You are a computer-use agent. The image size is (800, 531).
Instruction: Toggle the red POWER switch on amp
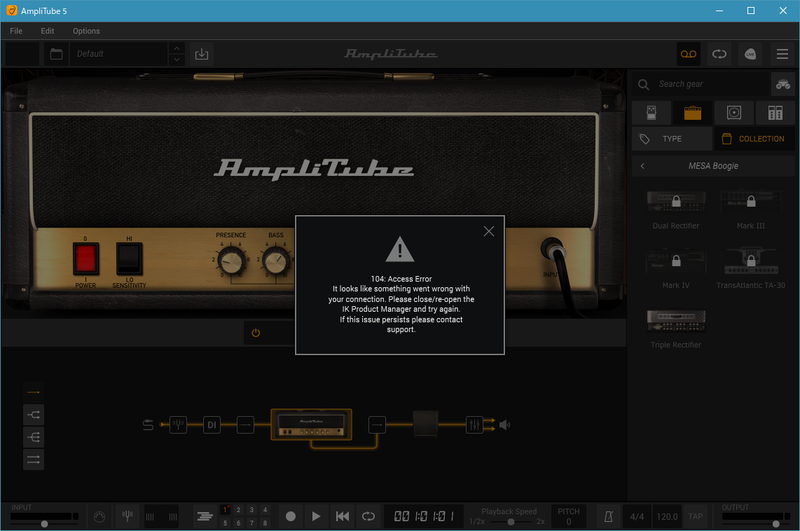pyautogui.click(x=86, y=259)
